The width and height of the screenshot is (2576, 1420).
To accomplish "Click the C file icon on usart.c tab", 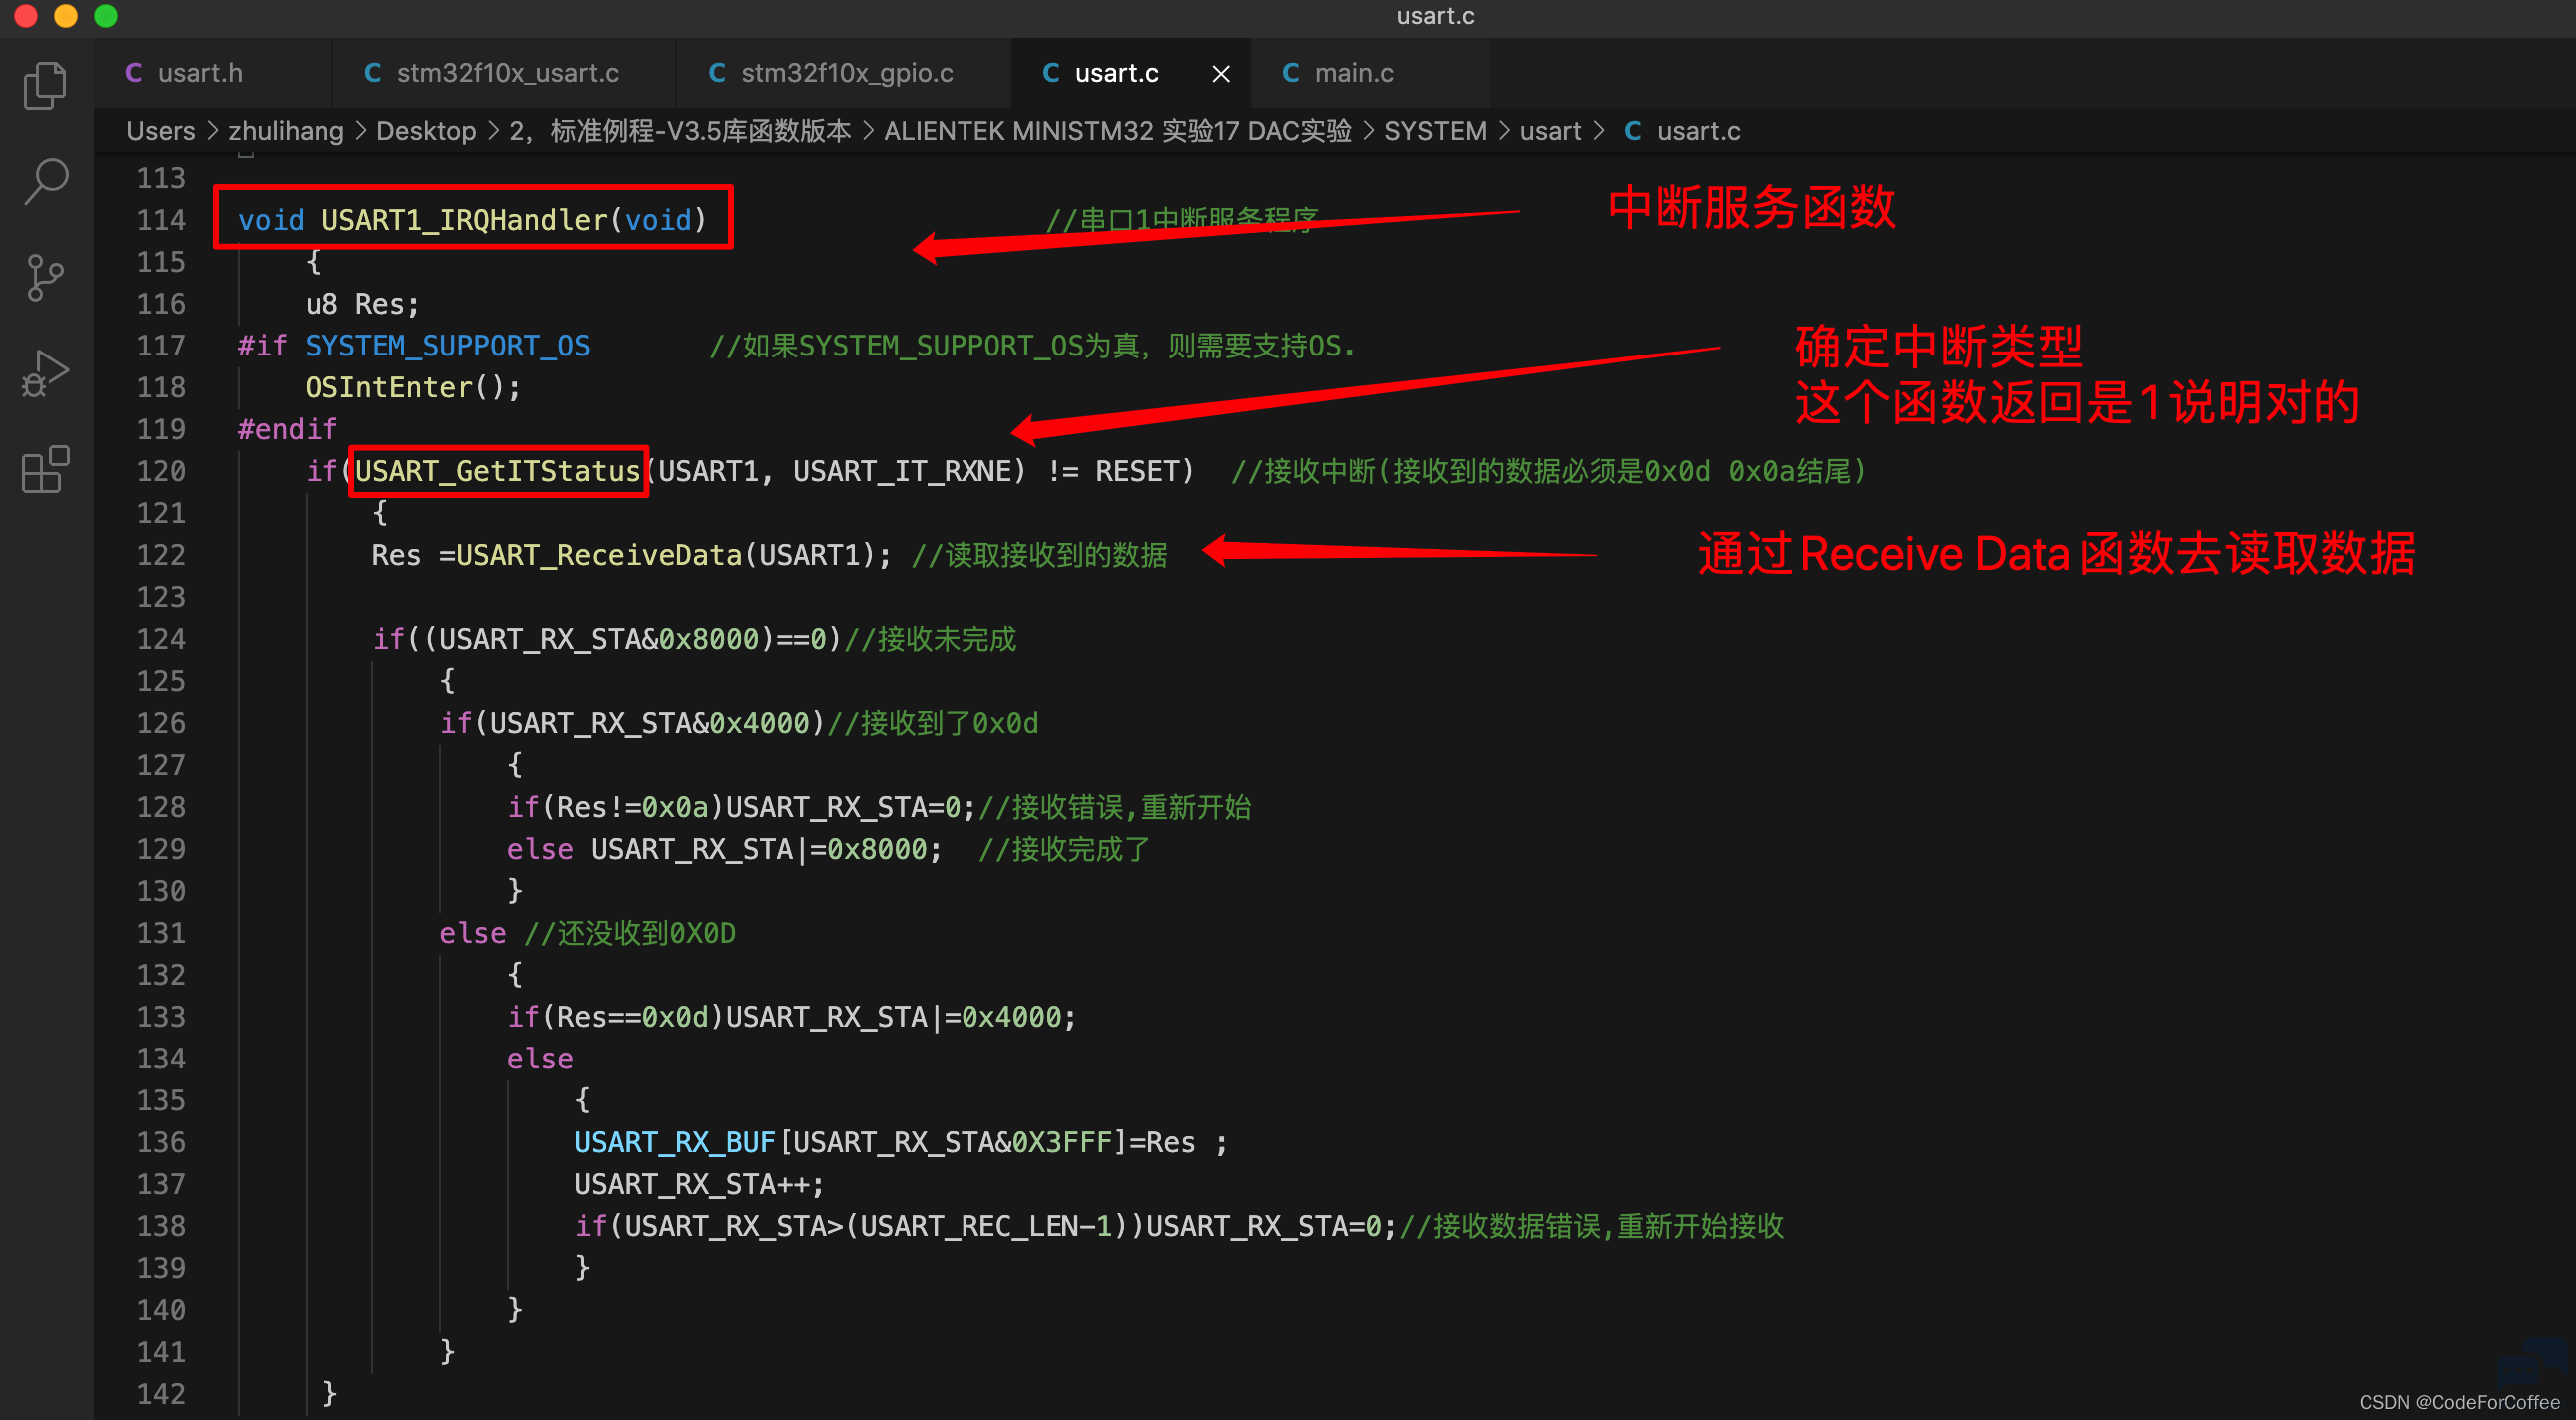I will point(1051,73).
